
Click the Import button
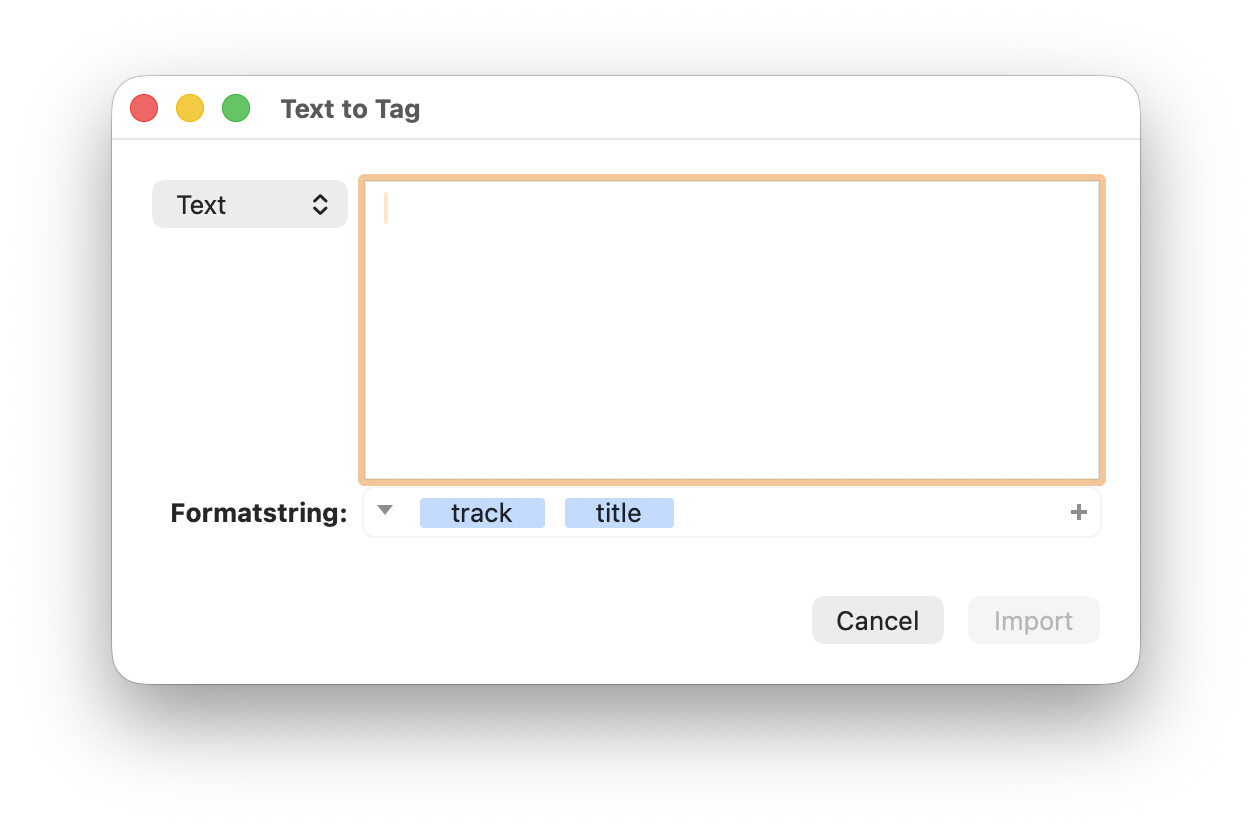tap(1033, 620)
